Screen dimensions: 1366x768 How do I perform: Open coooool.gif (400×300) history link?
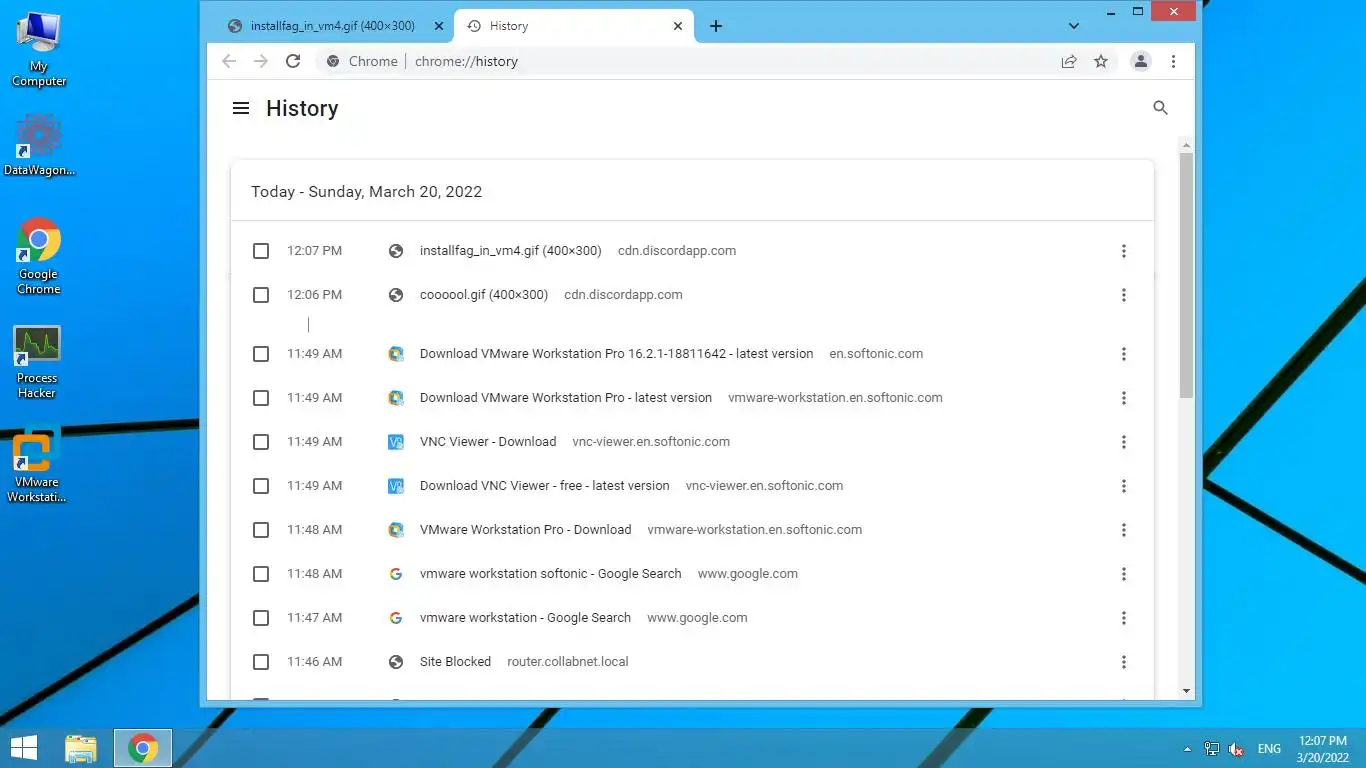tap(484, 295)
